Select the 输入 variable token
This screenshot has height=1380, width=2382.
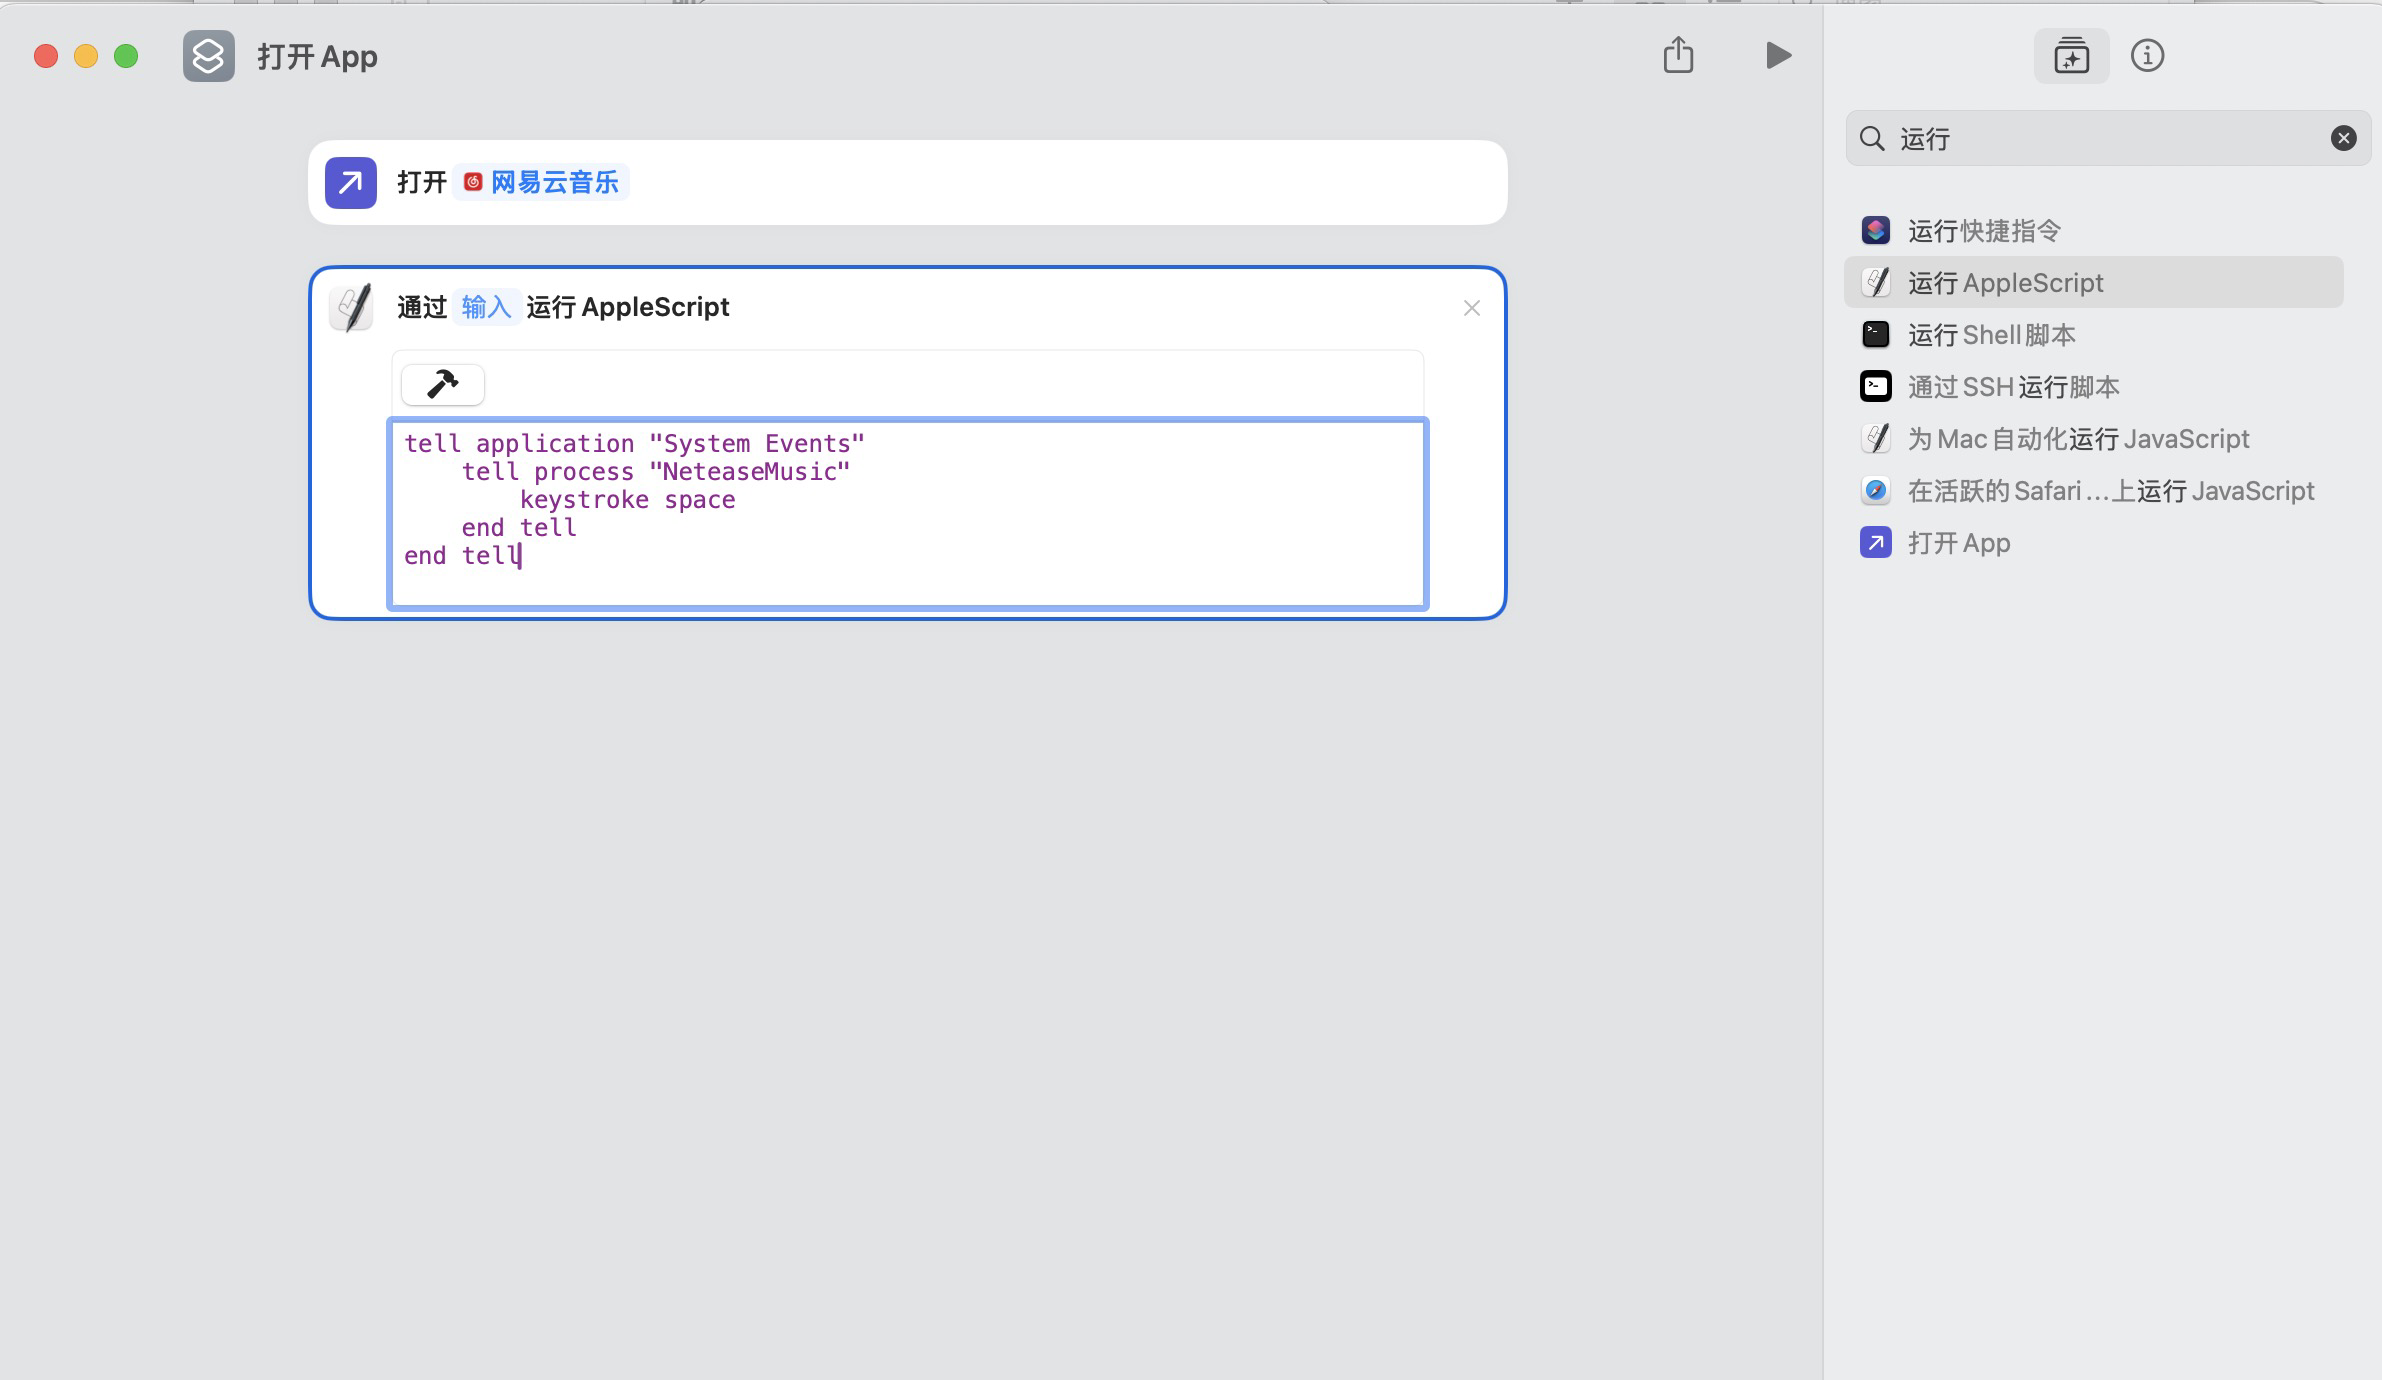(x=486, y=307)
